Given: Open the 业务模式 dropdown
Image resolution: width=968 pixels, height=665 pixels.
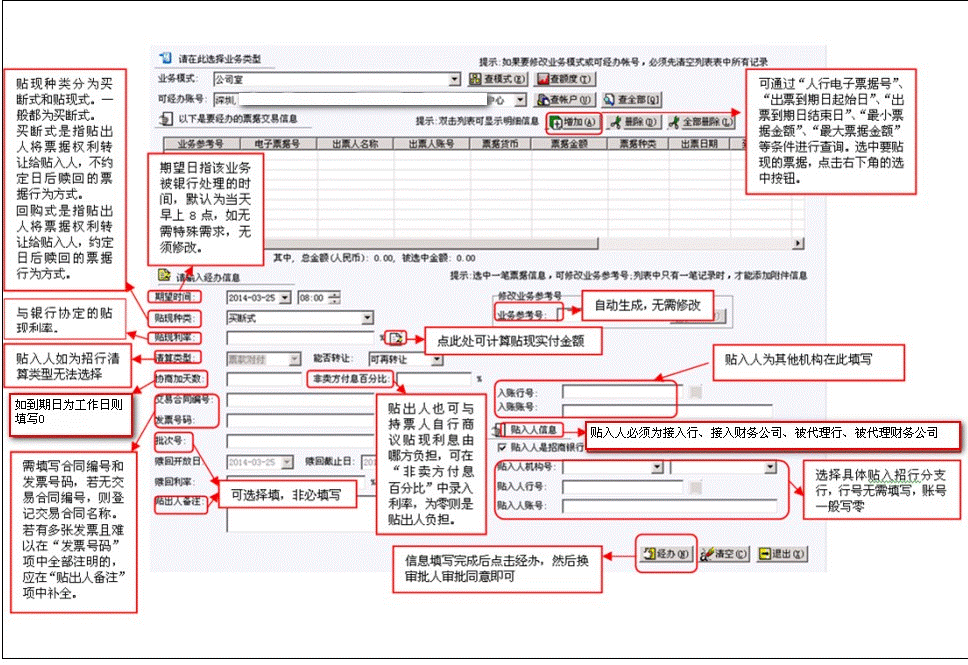Looking at the screenshot, I should point(455,79).
